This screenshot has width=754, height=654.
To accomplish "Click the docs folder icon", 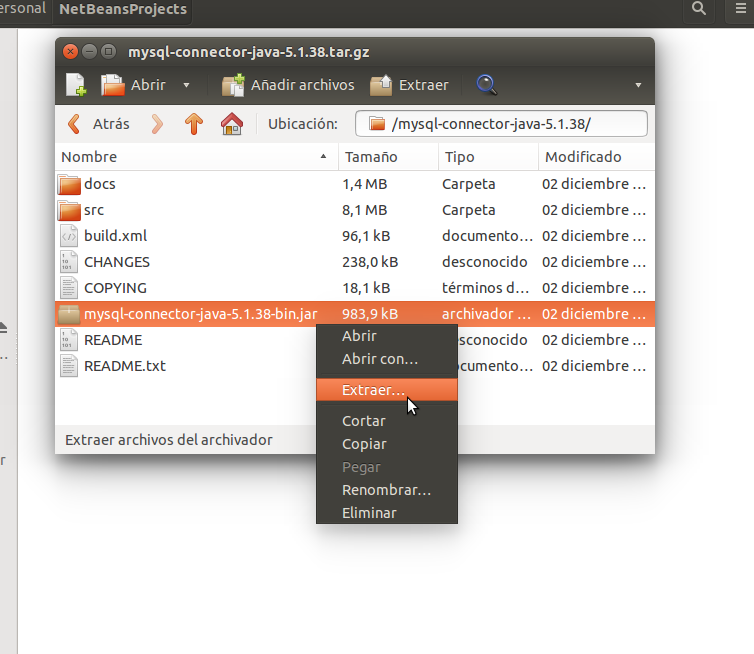I will (69, 185).
